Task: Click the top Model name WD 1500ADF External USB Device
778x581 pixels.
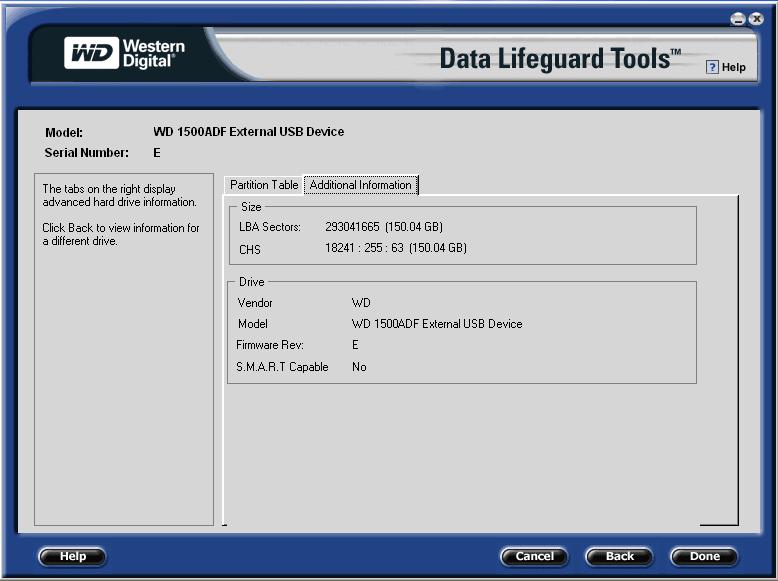Action: coord(249,131)
